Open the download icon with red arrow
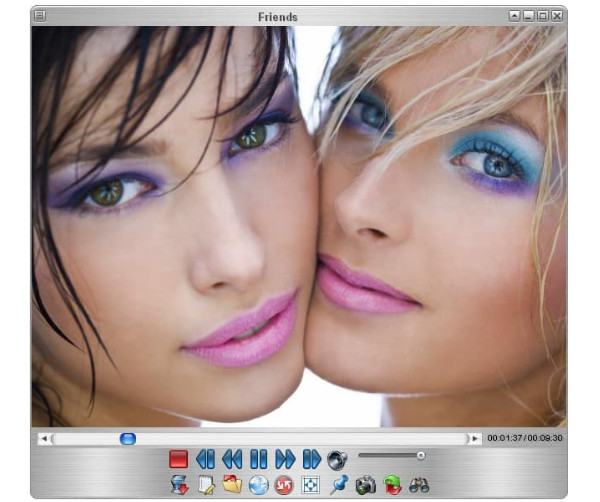This screenshot has height=502, width=600. tap(179, 485)
